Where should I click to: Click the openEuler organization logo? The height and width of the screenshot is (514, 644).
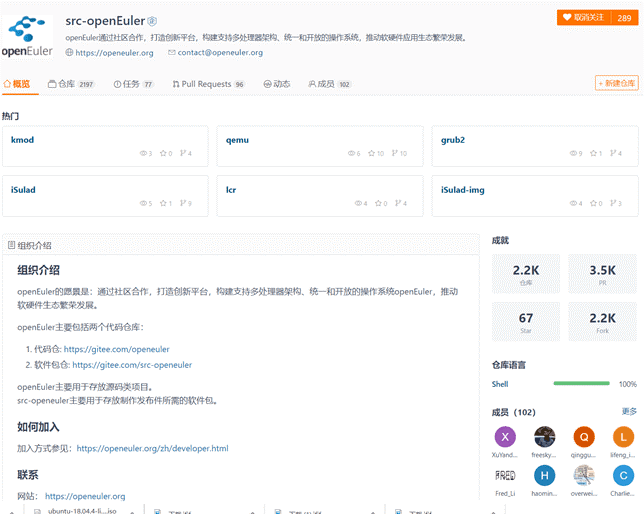(x=30, y=33)
